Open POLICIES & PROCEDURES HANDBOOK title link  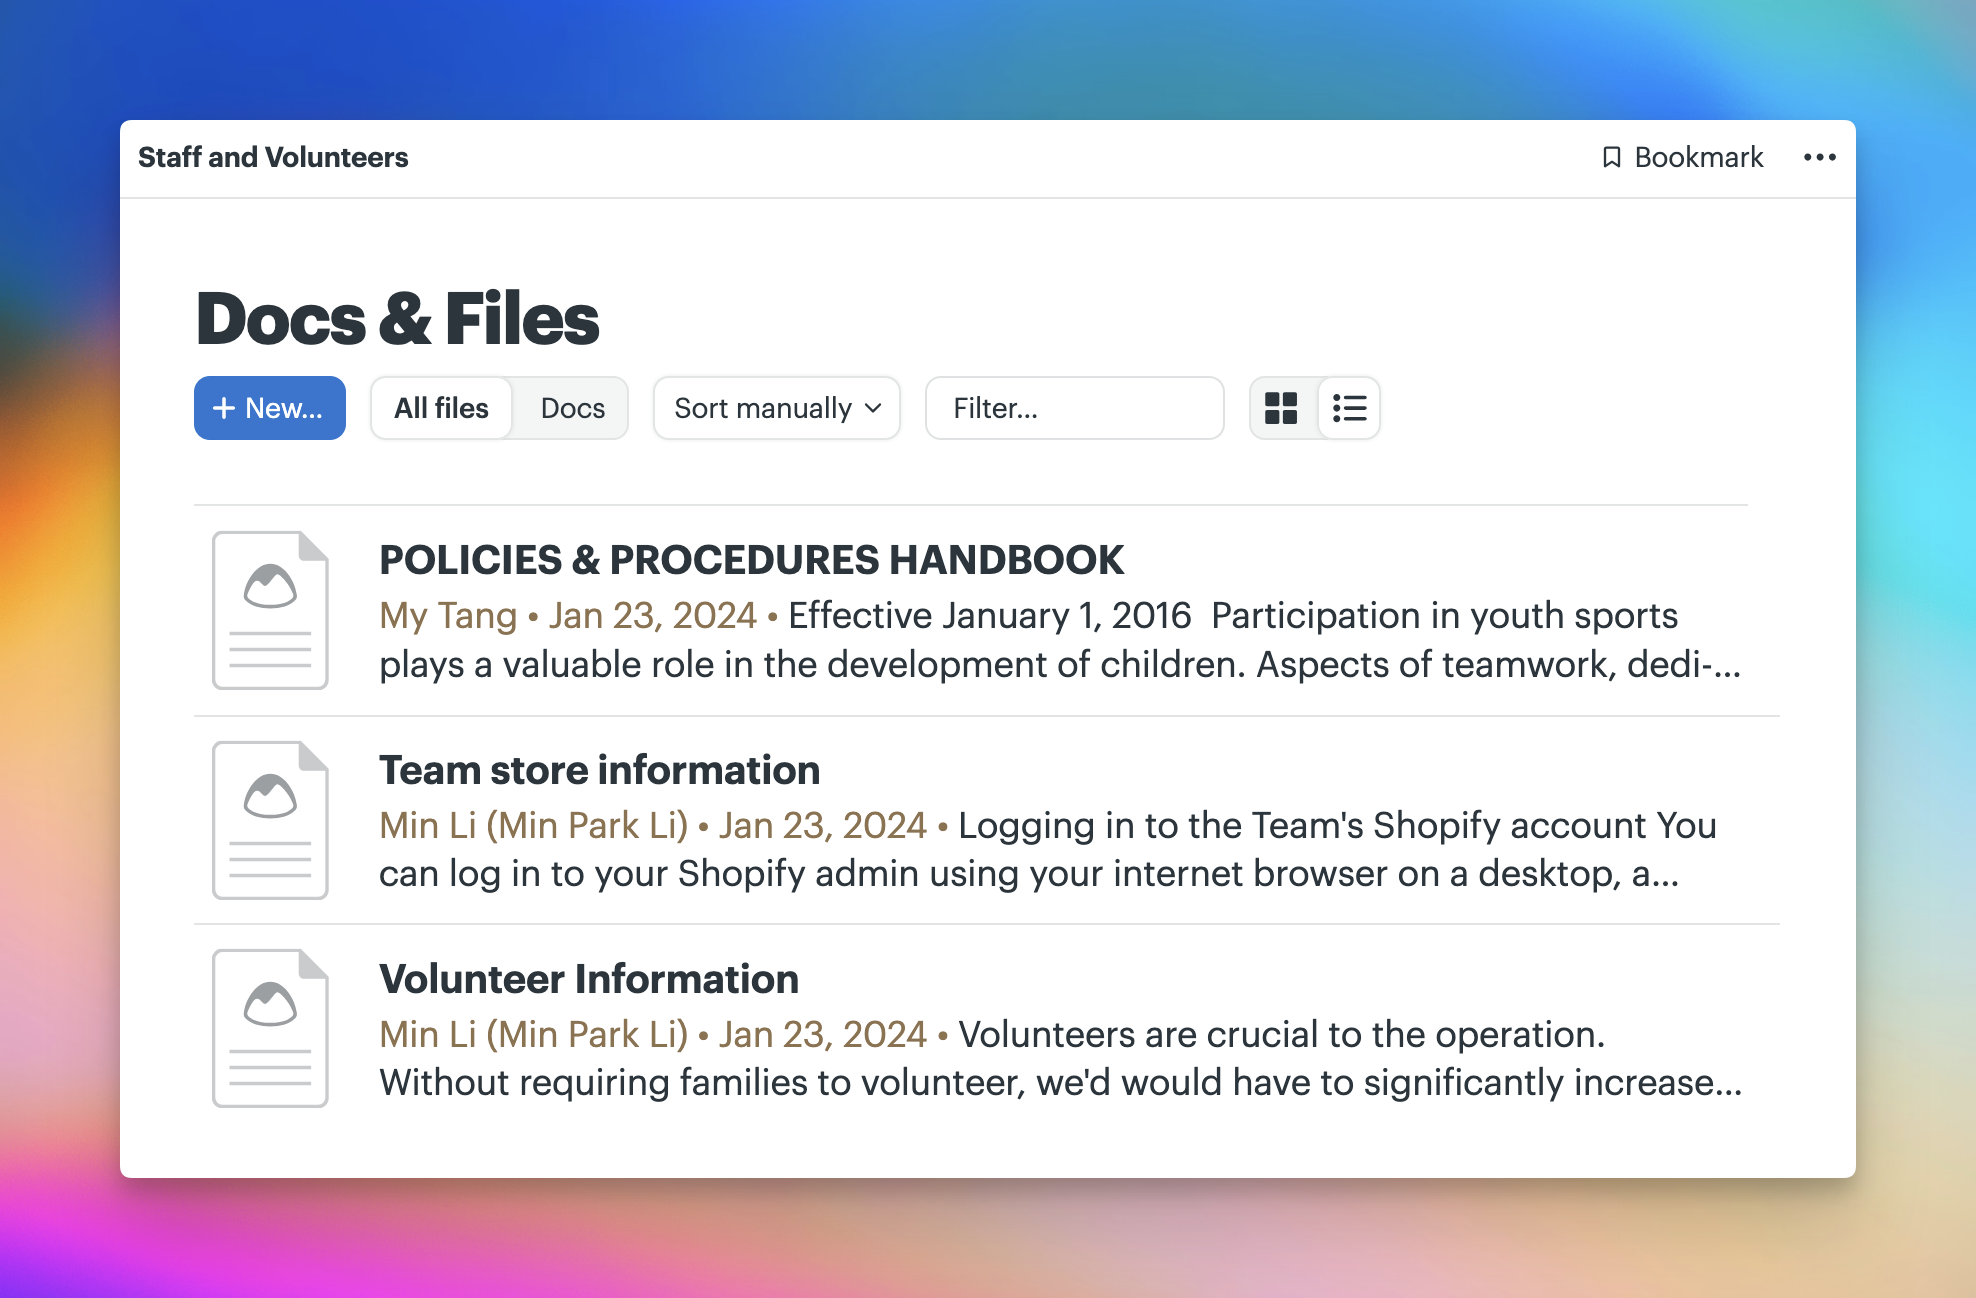[752, 560]
